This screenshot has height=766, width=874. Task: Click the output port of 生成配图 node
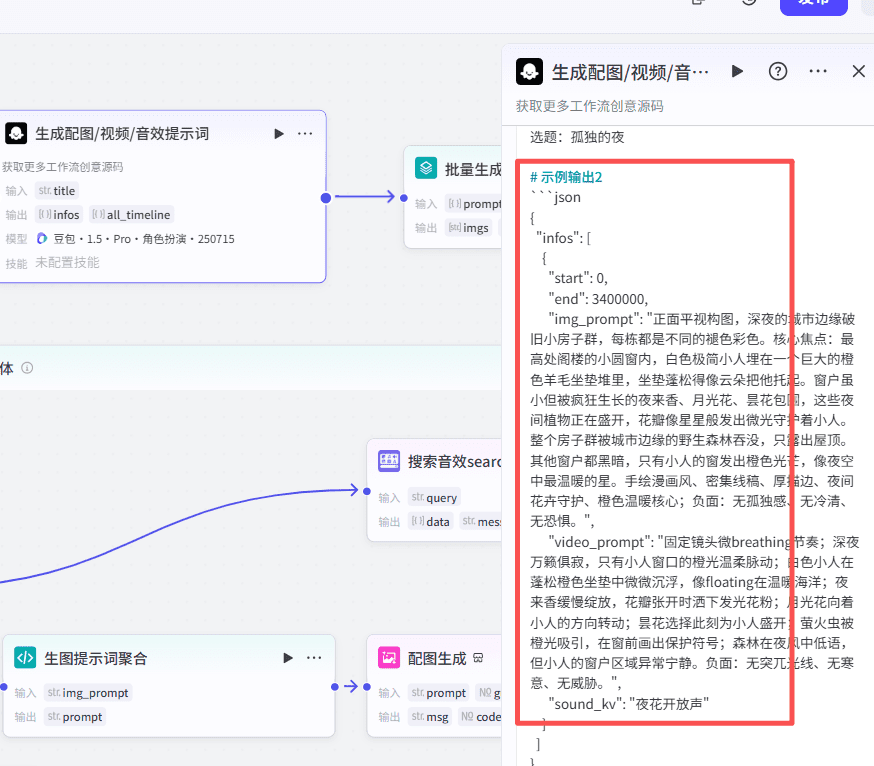click(326, 198)
